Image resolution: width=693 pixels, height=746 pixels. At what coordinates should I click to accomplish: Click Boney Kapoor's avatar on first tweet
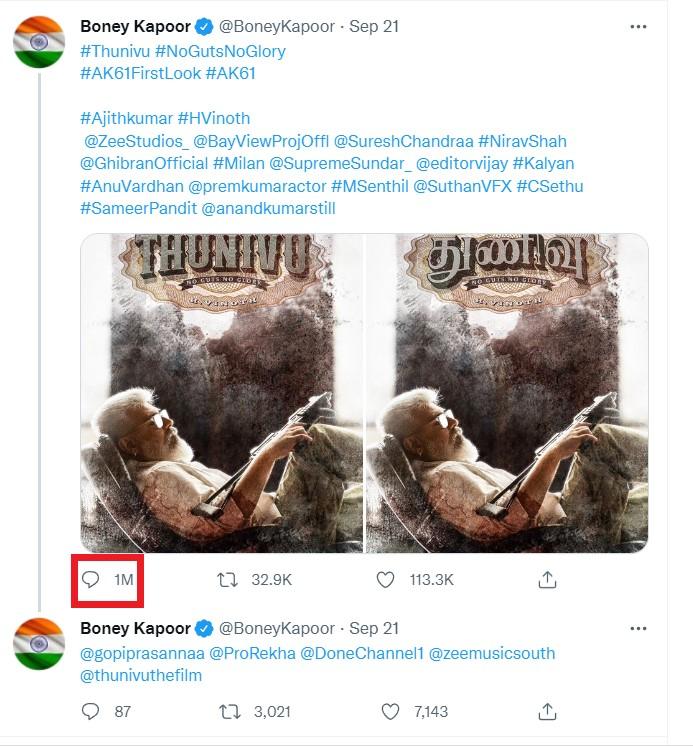[39, 42]
